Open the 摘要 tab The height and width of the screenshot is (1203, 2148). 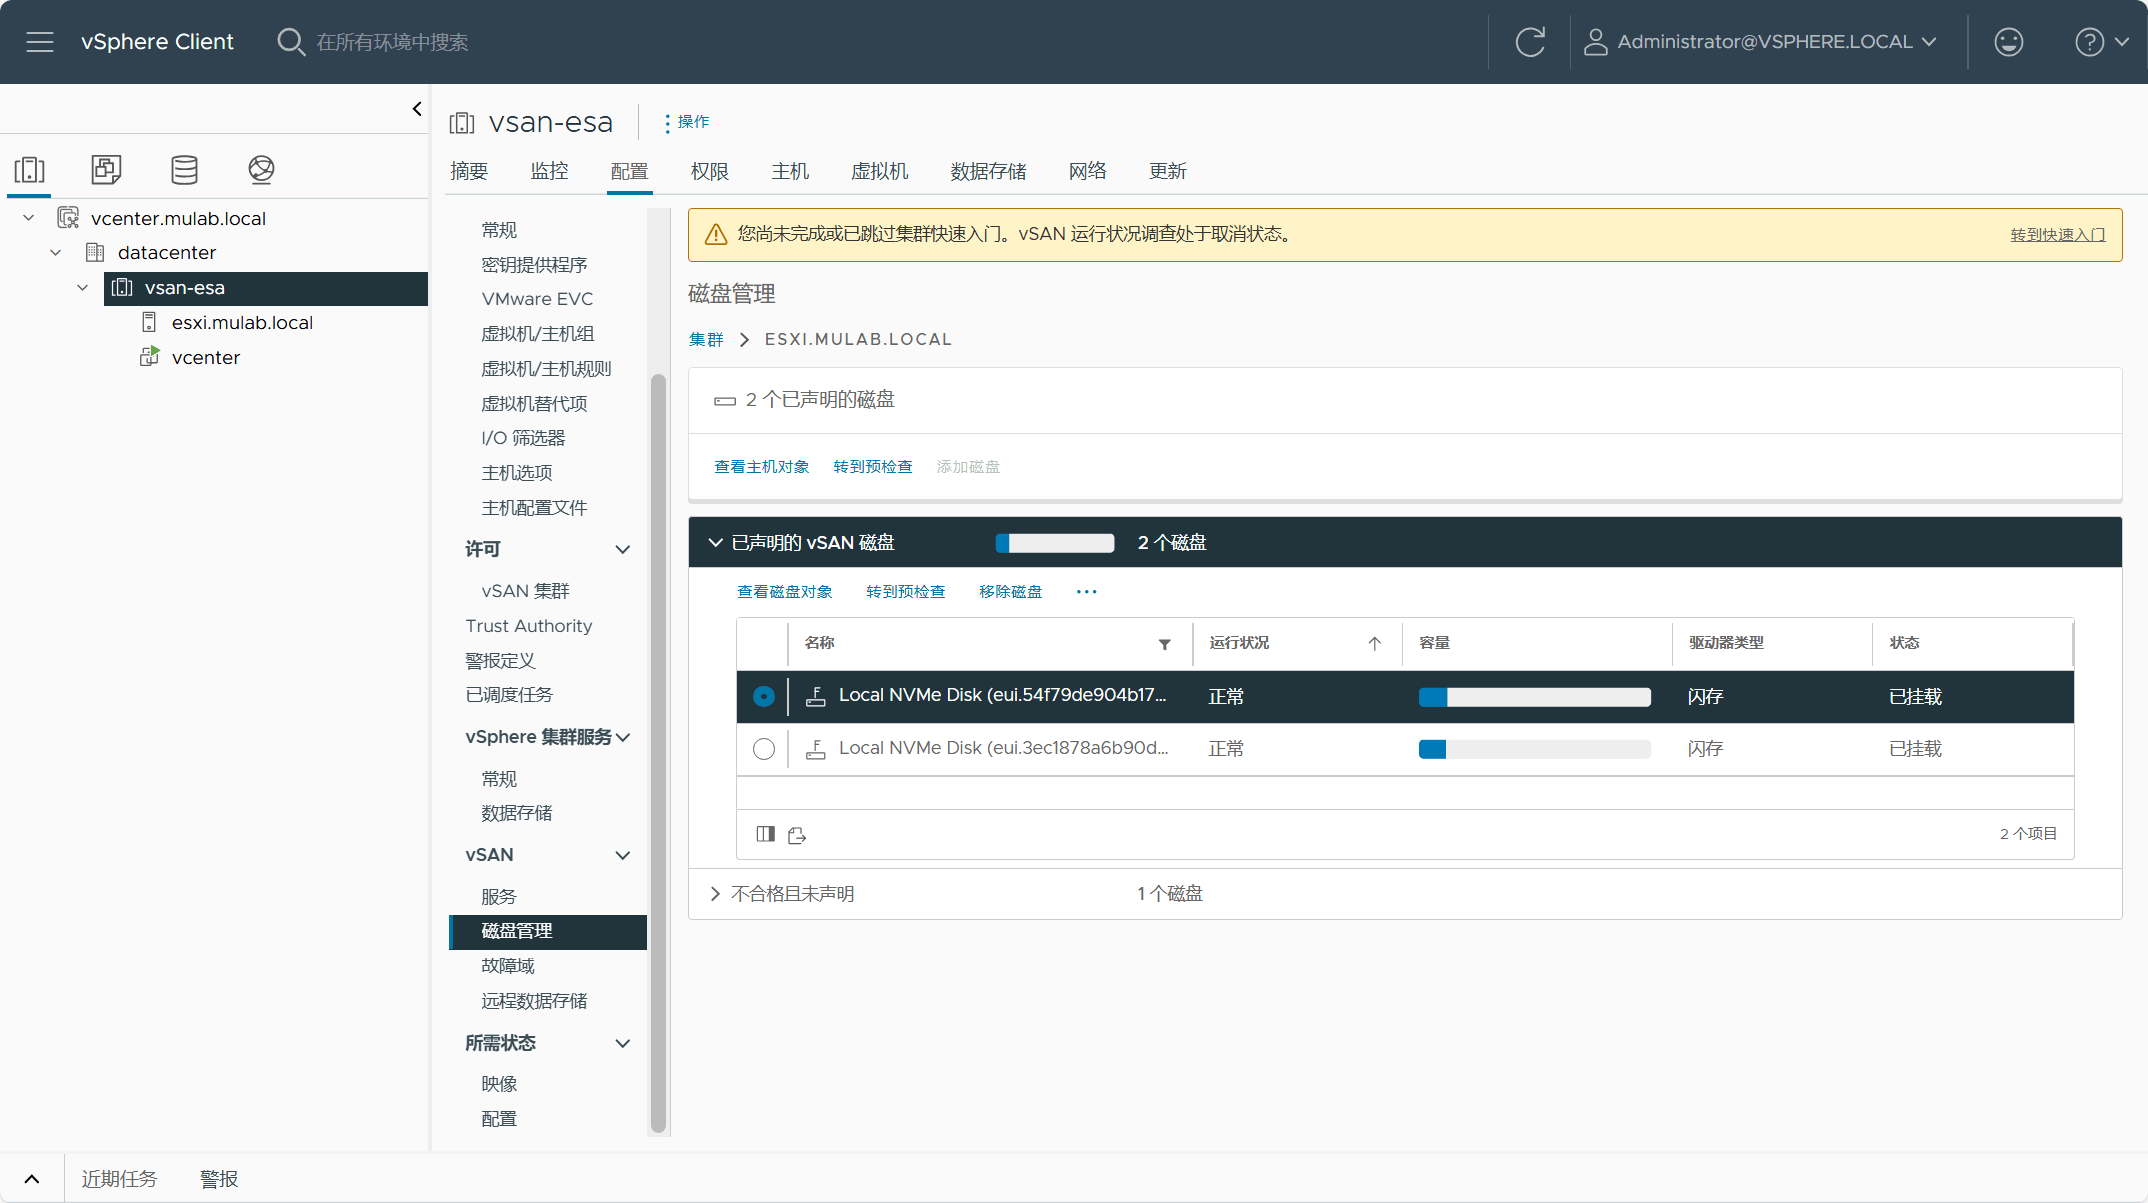(469, 171)
